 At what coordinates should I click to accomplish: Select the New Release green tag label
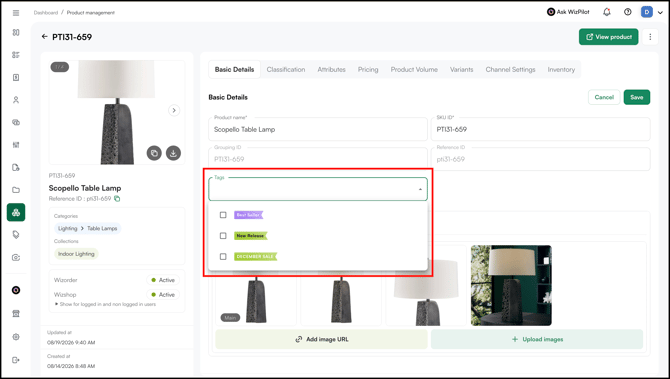point(251,236)
